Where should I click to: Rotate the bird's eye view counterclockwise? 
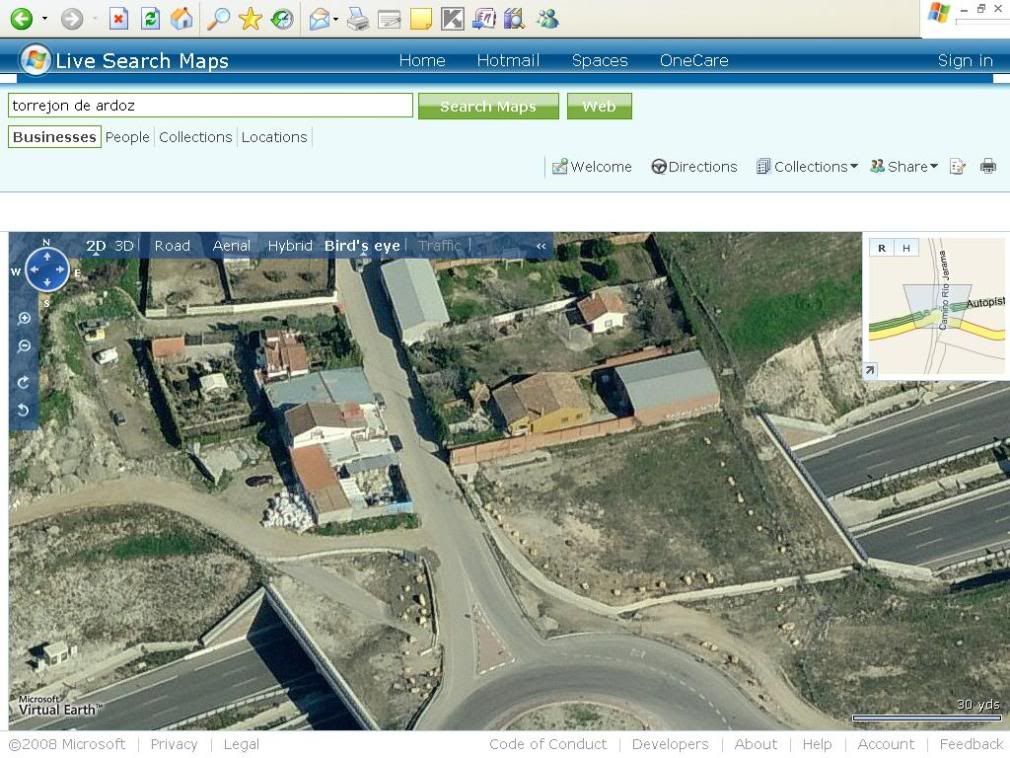(24, 410)
